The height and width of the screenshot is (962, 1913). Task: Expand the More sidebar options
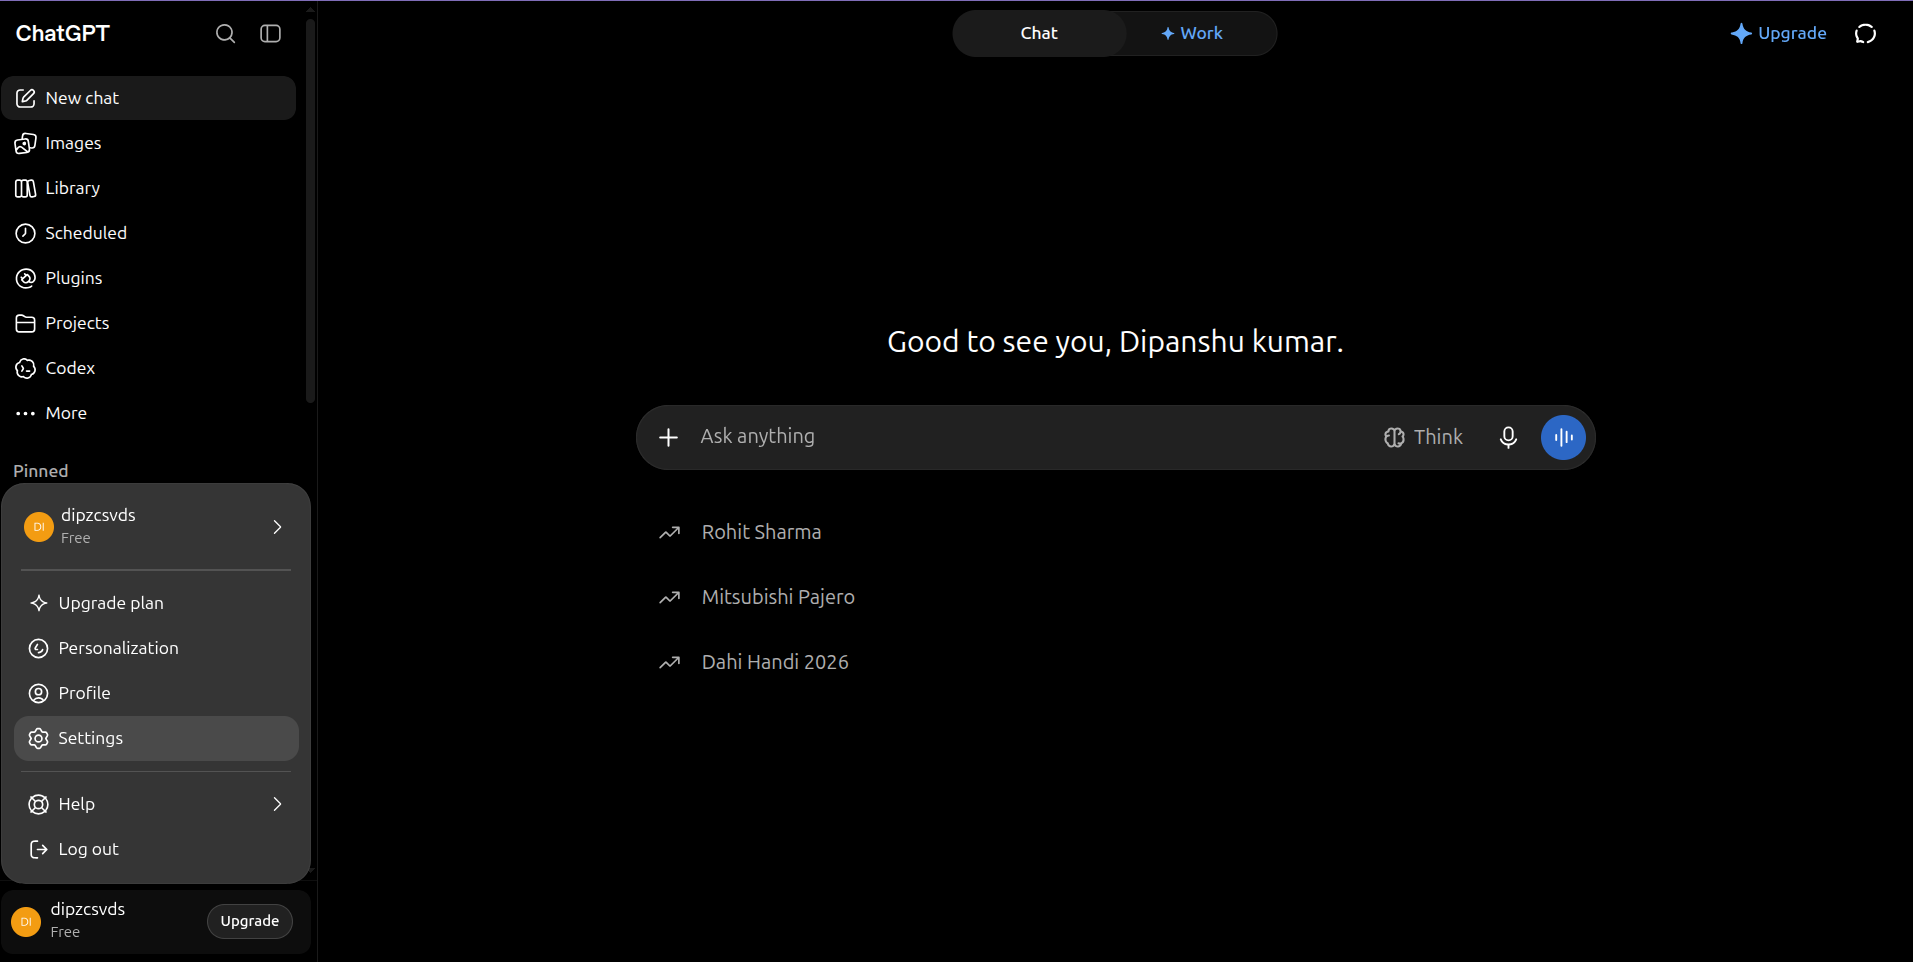coord(149,413)
